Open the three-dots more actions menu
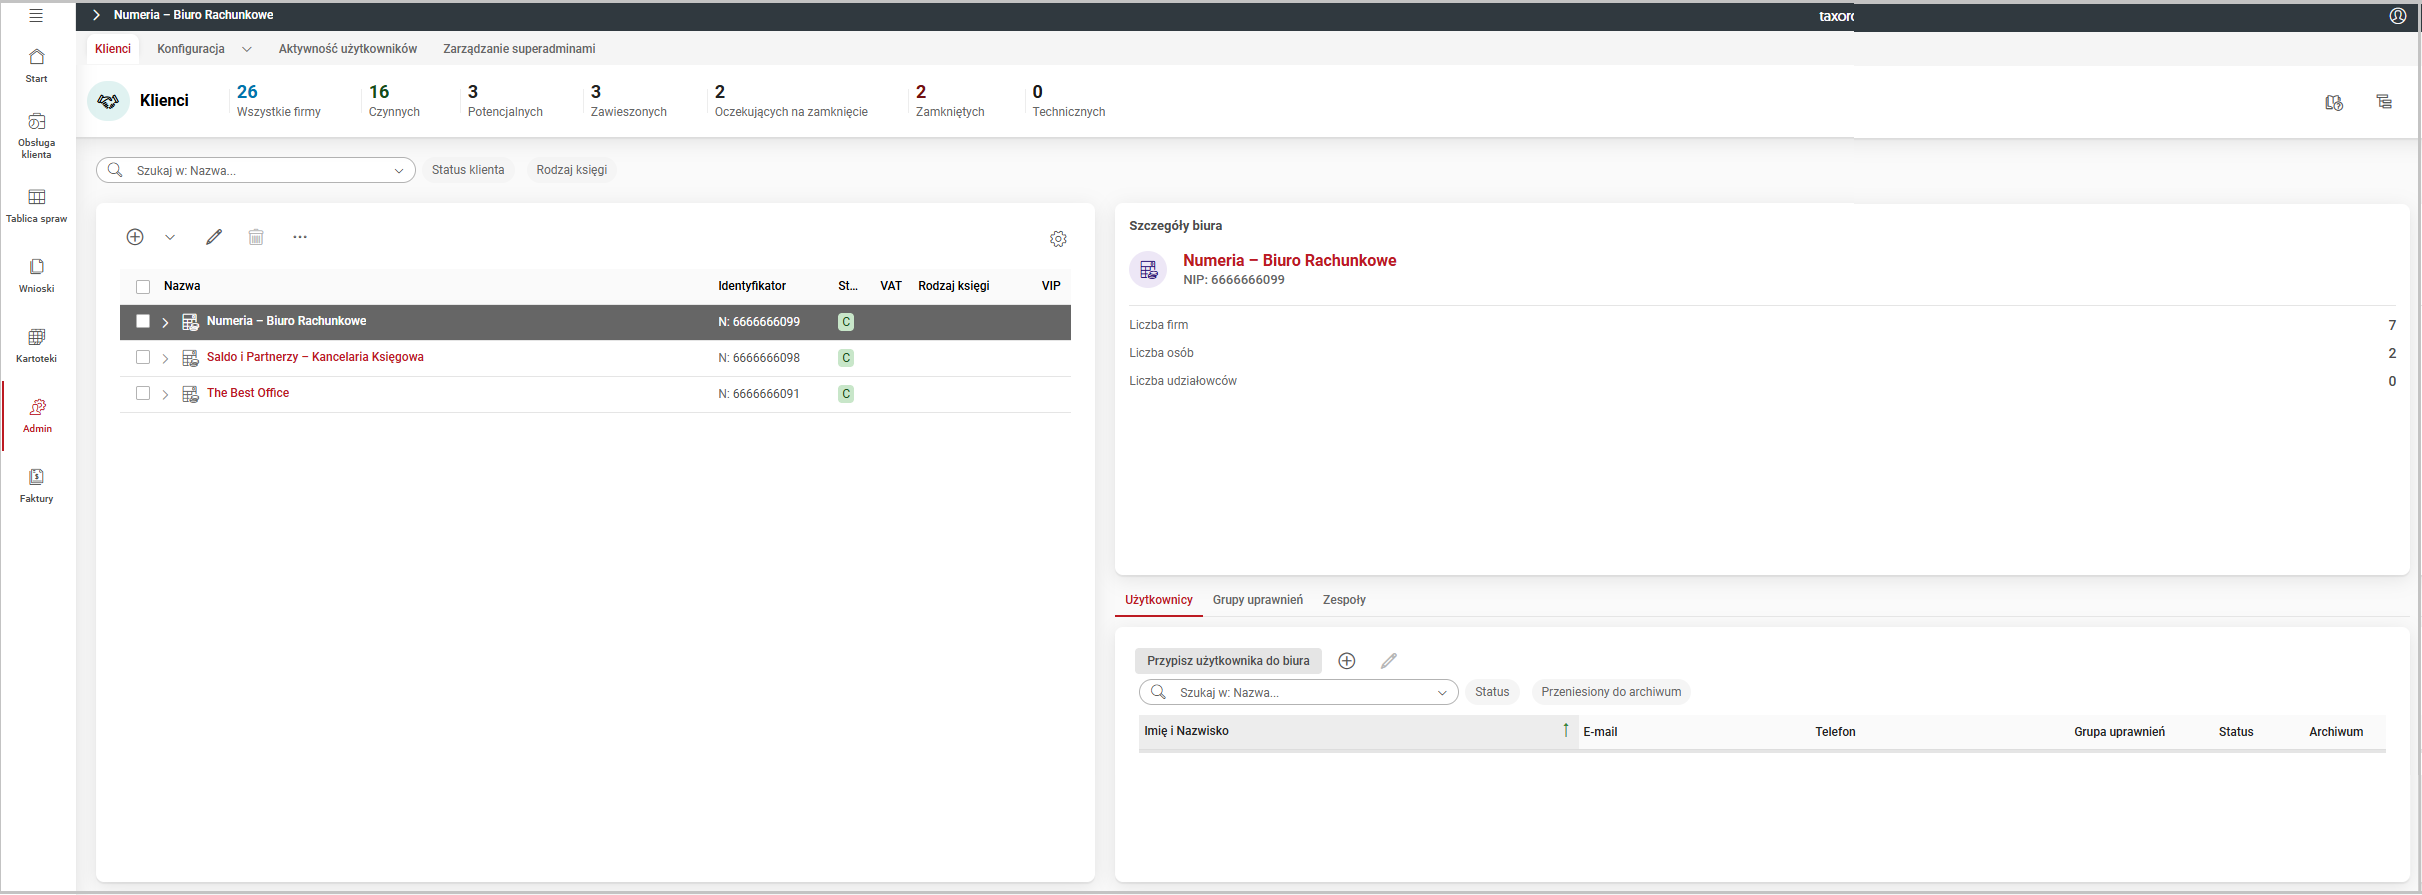This screenshot has width=2422, height=895. 300,237
